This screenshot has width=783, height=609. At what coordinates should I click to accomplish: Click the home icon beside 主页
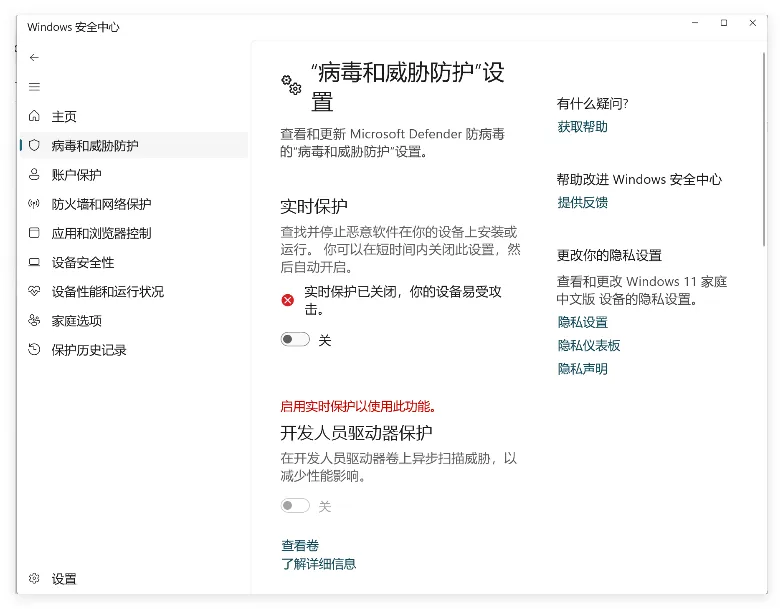[x=34, y=116]
